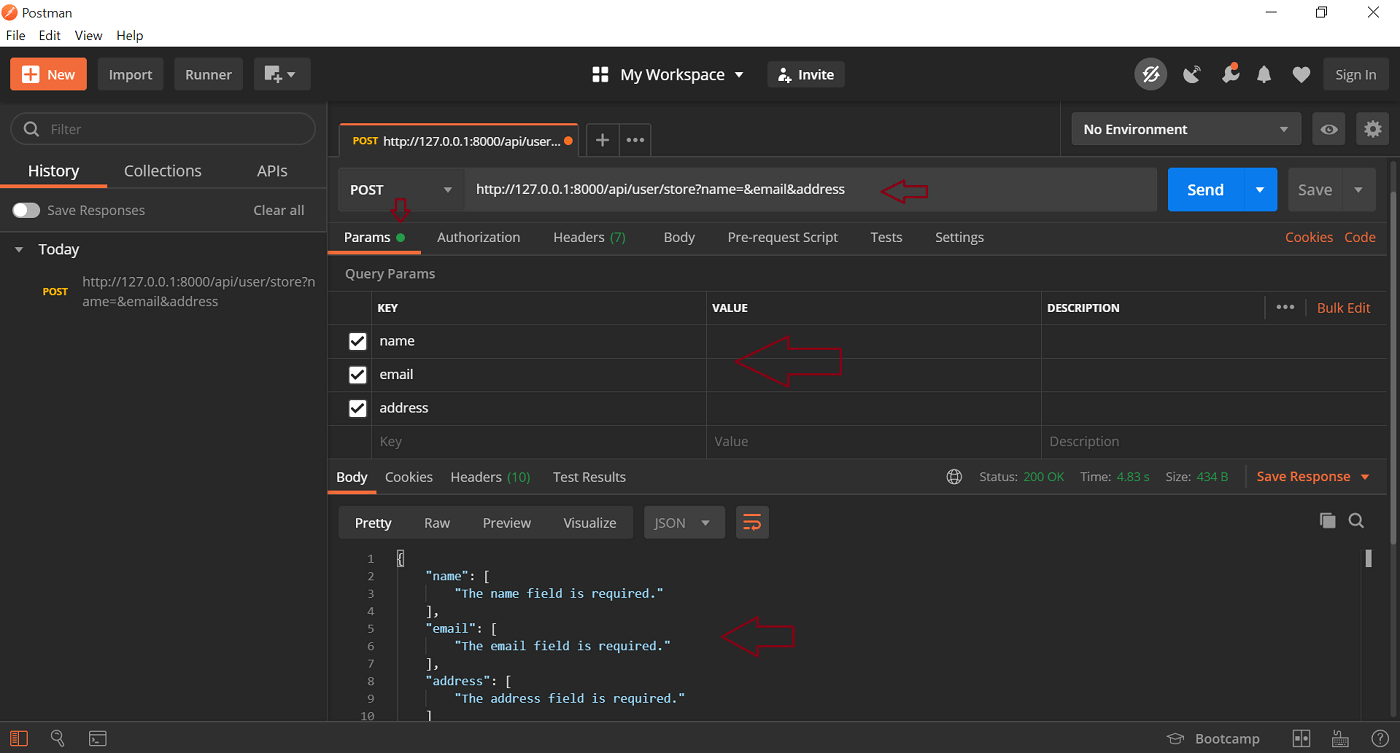Open the Send button dropdown arrow

(x=1260, y=189)
